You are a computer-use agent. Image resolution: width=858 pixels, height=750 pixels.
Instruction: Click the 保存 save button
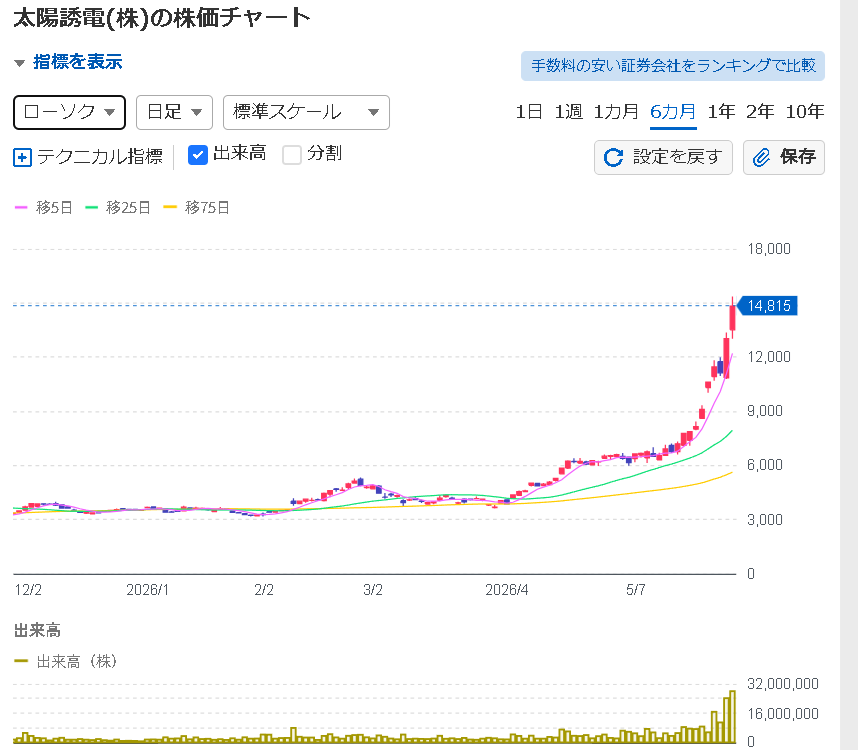click(x=784, y=158)
